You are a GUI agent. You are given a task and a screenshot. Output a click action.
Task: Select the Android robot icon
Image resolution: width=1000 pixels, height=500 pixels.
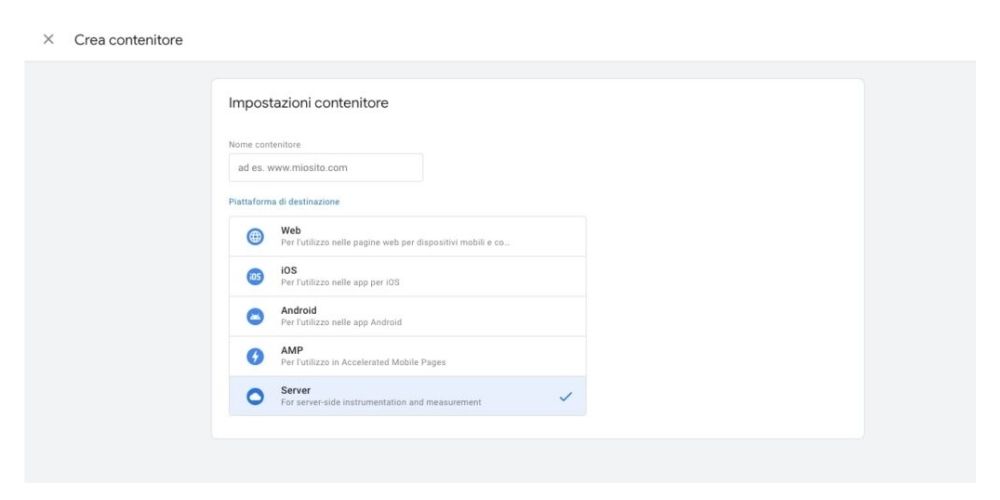click(x=255, y=316)
